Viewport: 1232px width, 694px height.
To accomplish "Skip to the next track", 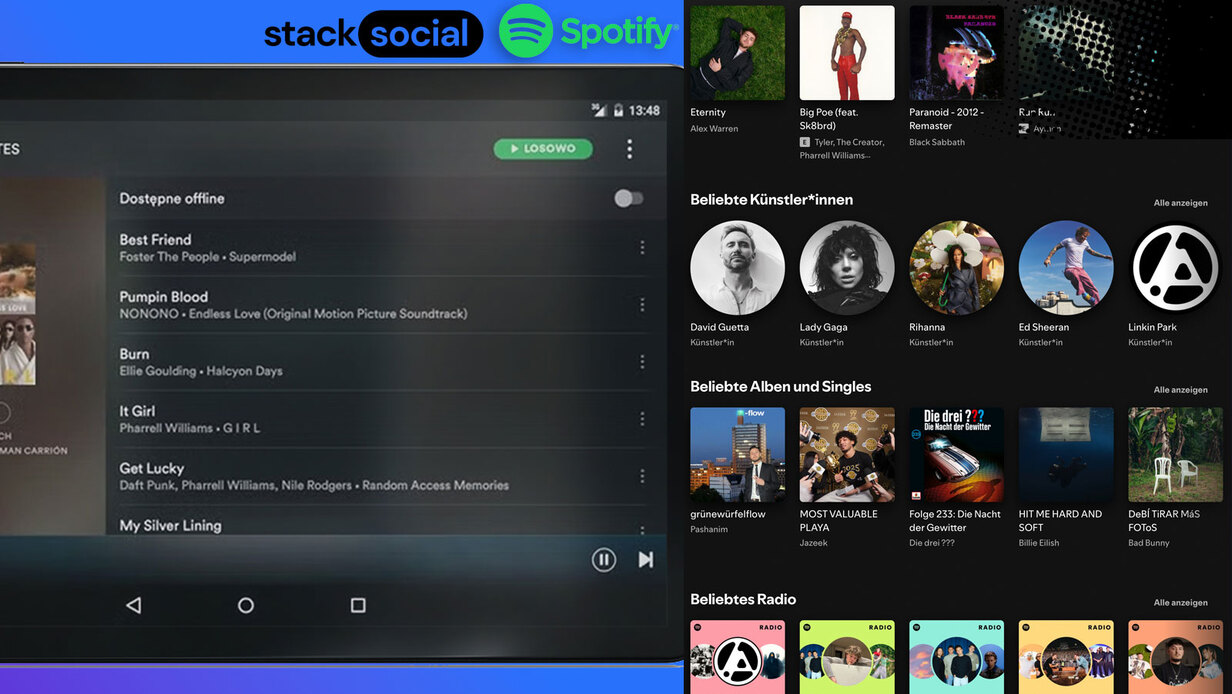I will (x=646, y=560).
